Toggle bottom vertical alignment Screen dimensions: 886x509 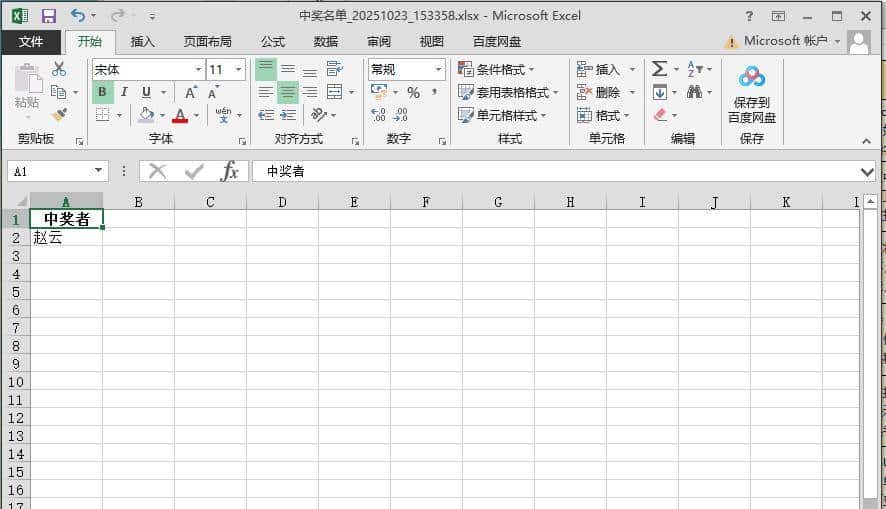coord(310,70)
